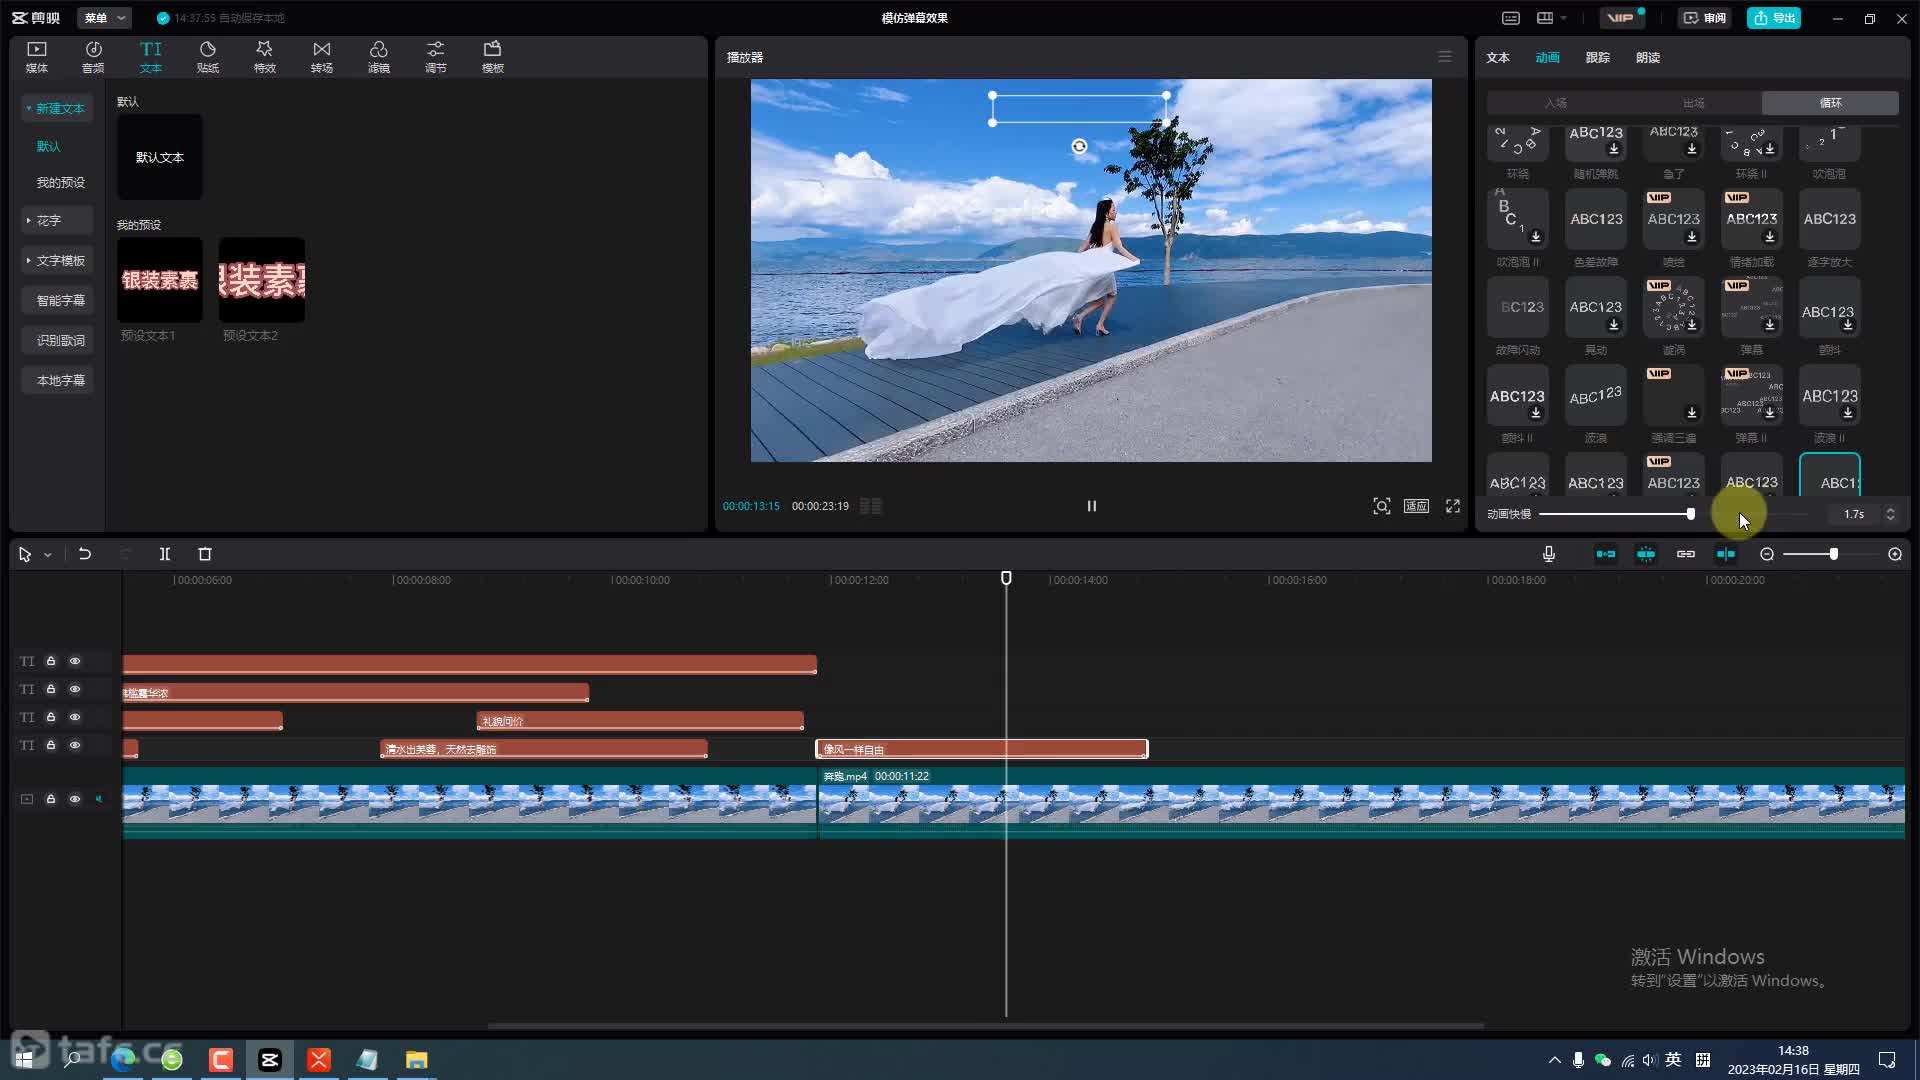Open the 媒体 (Media) panel
This screenshot has width=1920, height=1080.
click(x=37, y=57)
